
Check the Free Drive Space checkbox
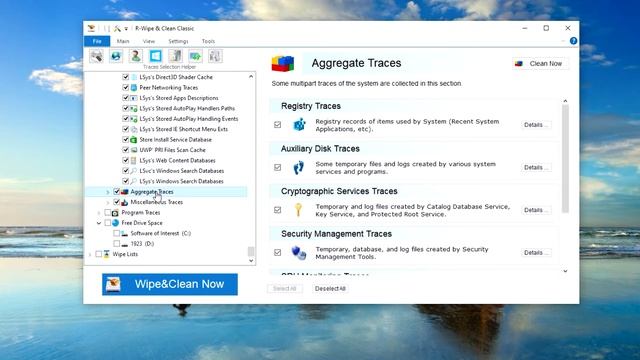coord(108,223)
